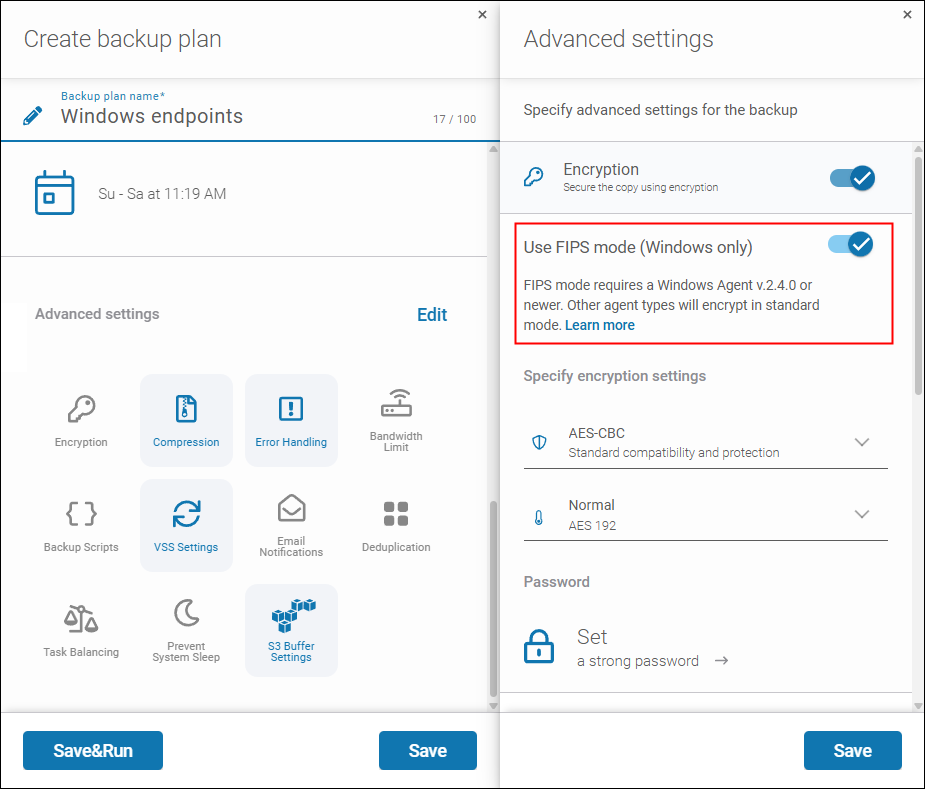Close the Create backup plan panel
Viewport: 925px width, 789px height.
[x=482, y=14]
